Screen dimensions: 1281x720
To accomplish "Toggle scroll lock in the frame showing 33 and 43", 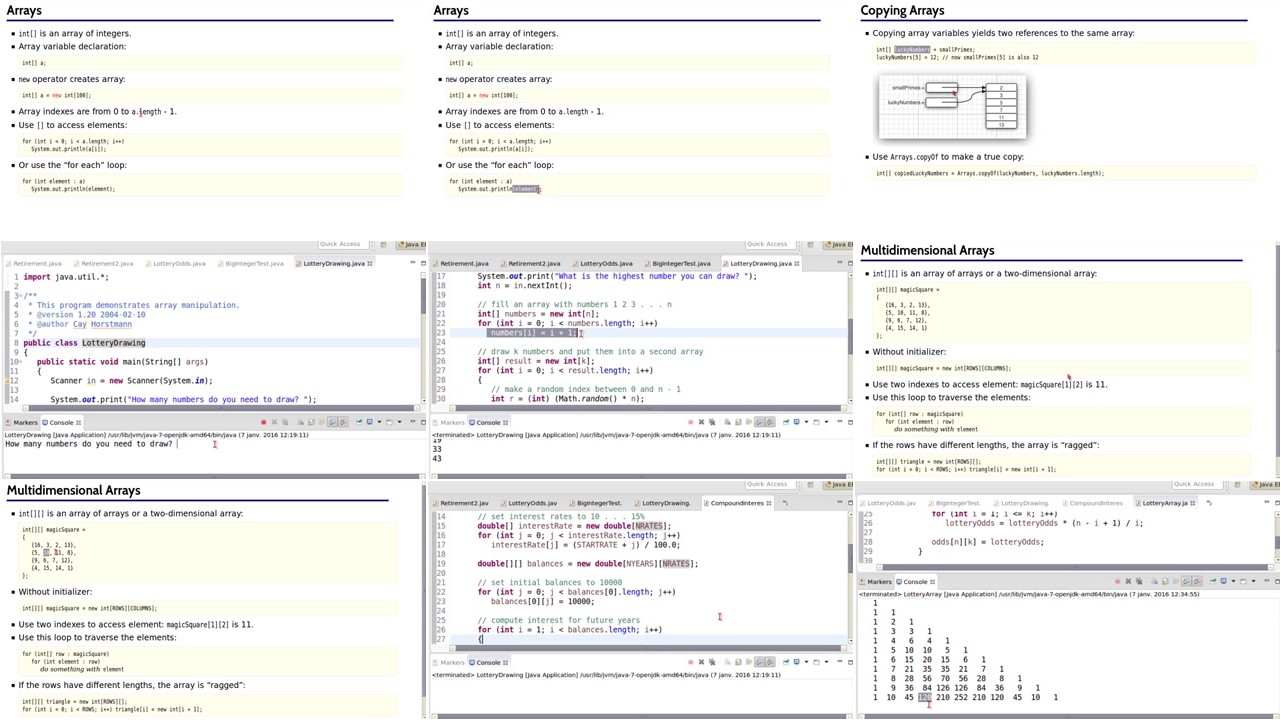I will tap(738, 422).
